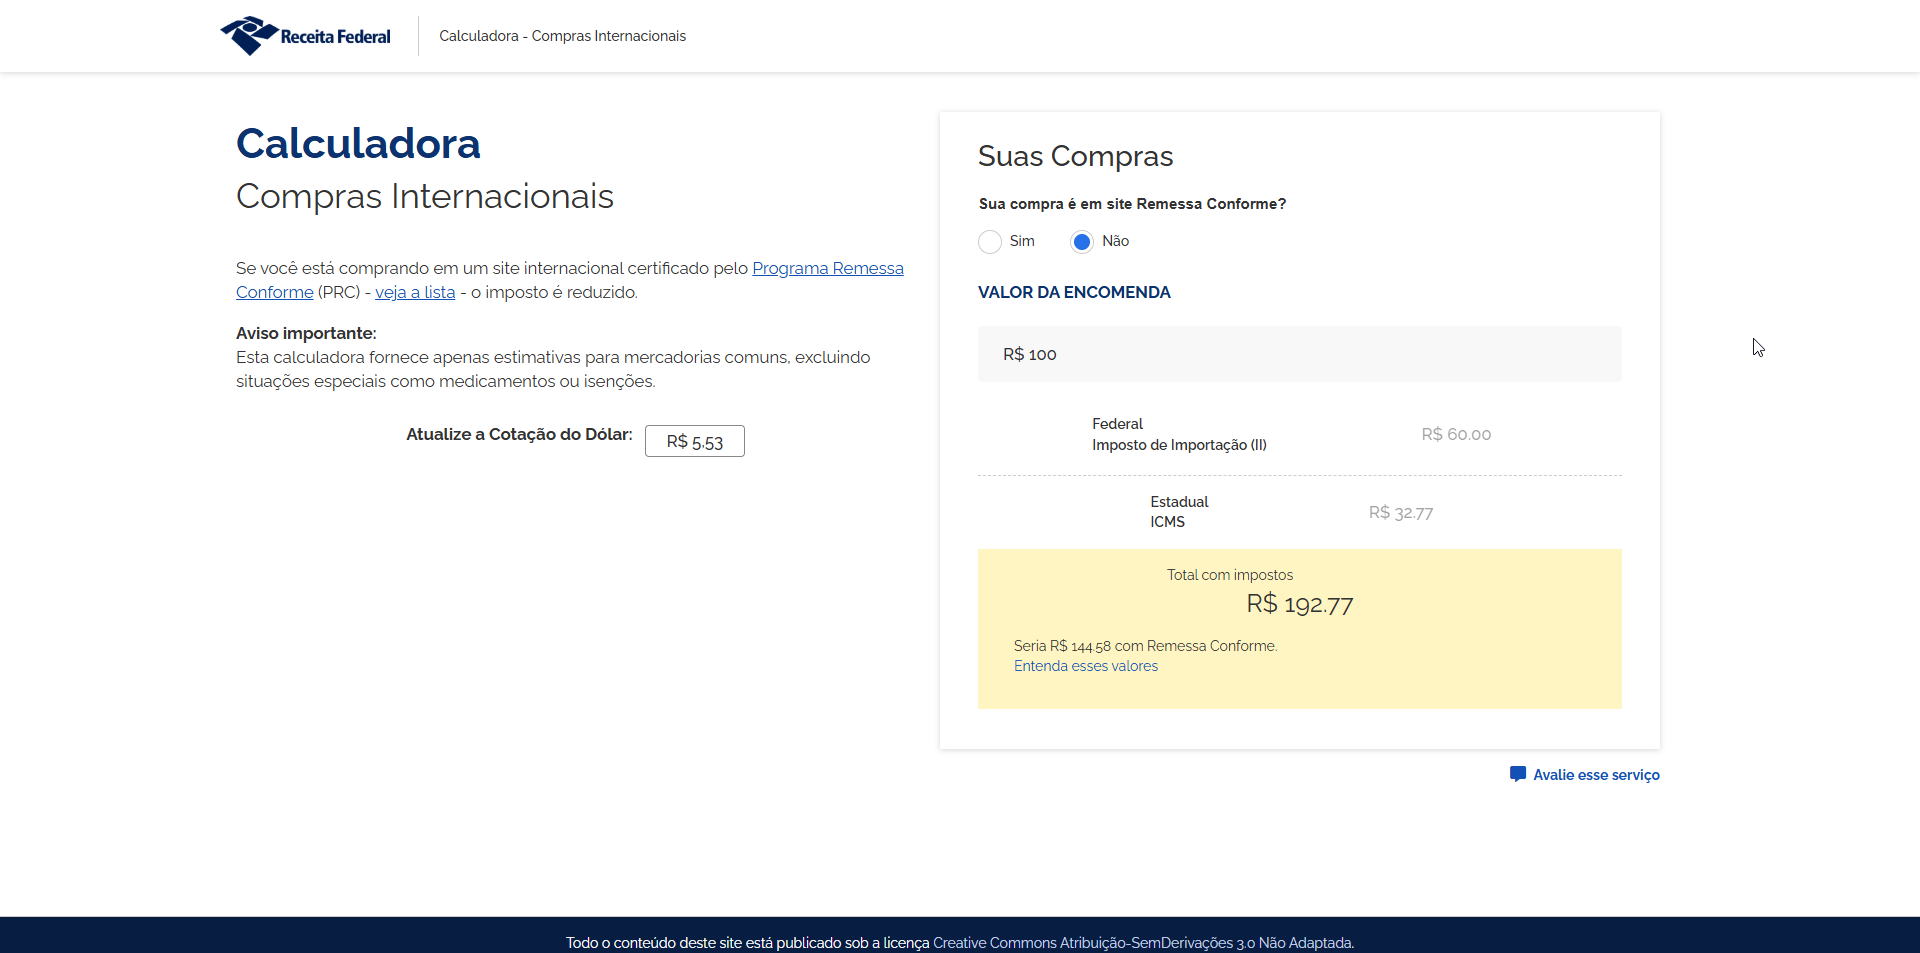Click the Compras Internacionais subheading

pos(425,197)
